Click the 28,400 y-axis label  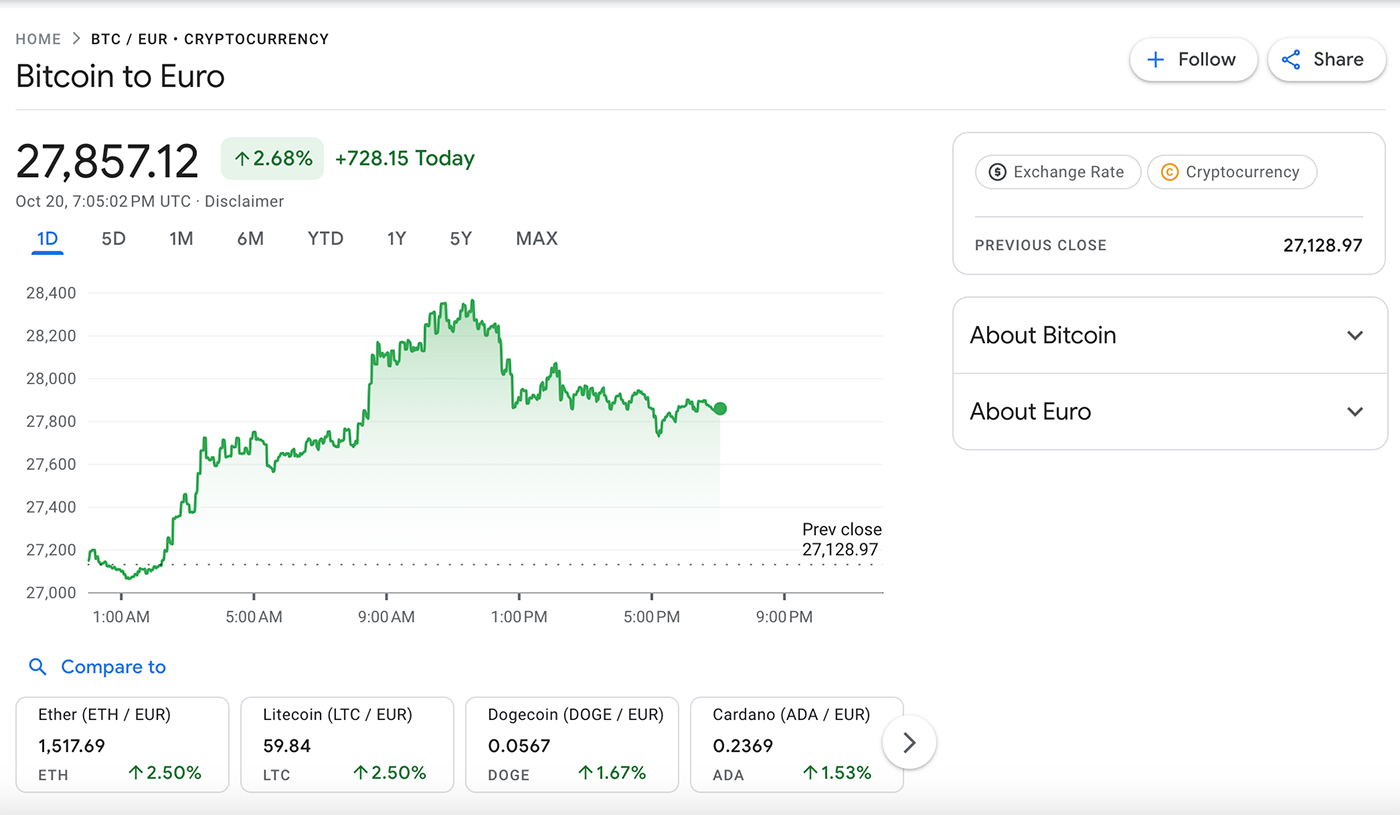[x=51, y=293]
